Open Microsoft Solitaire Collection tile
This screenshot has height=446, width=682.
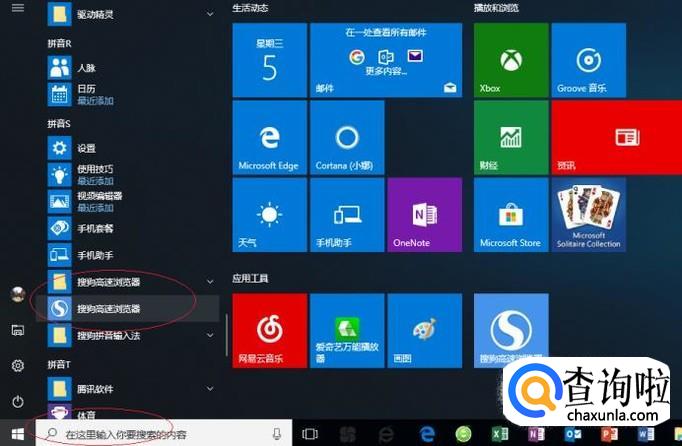point(589,215)
